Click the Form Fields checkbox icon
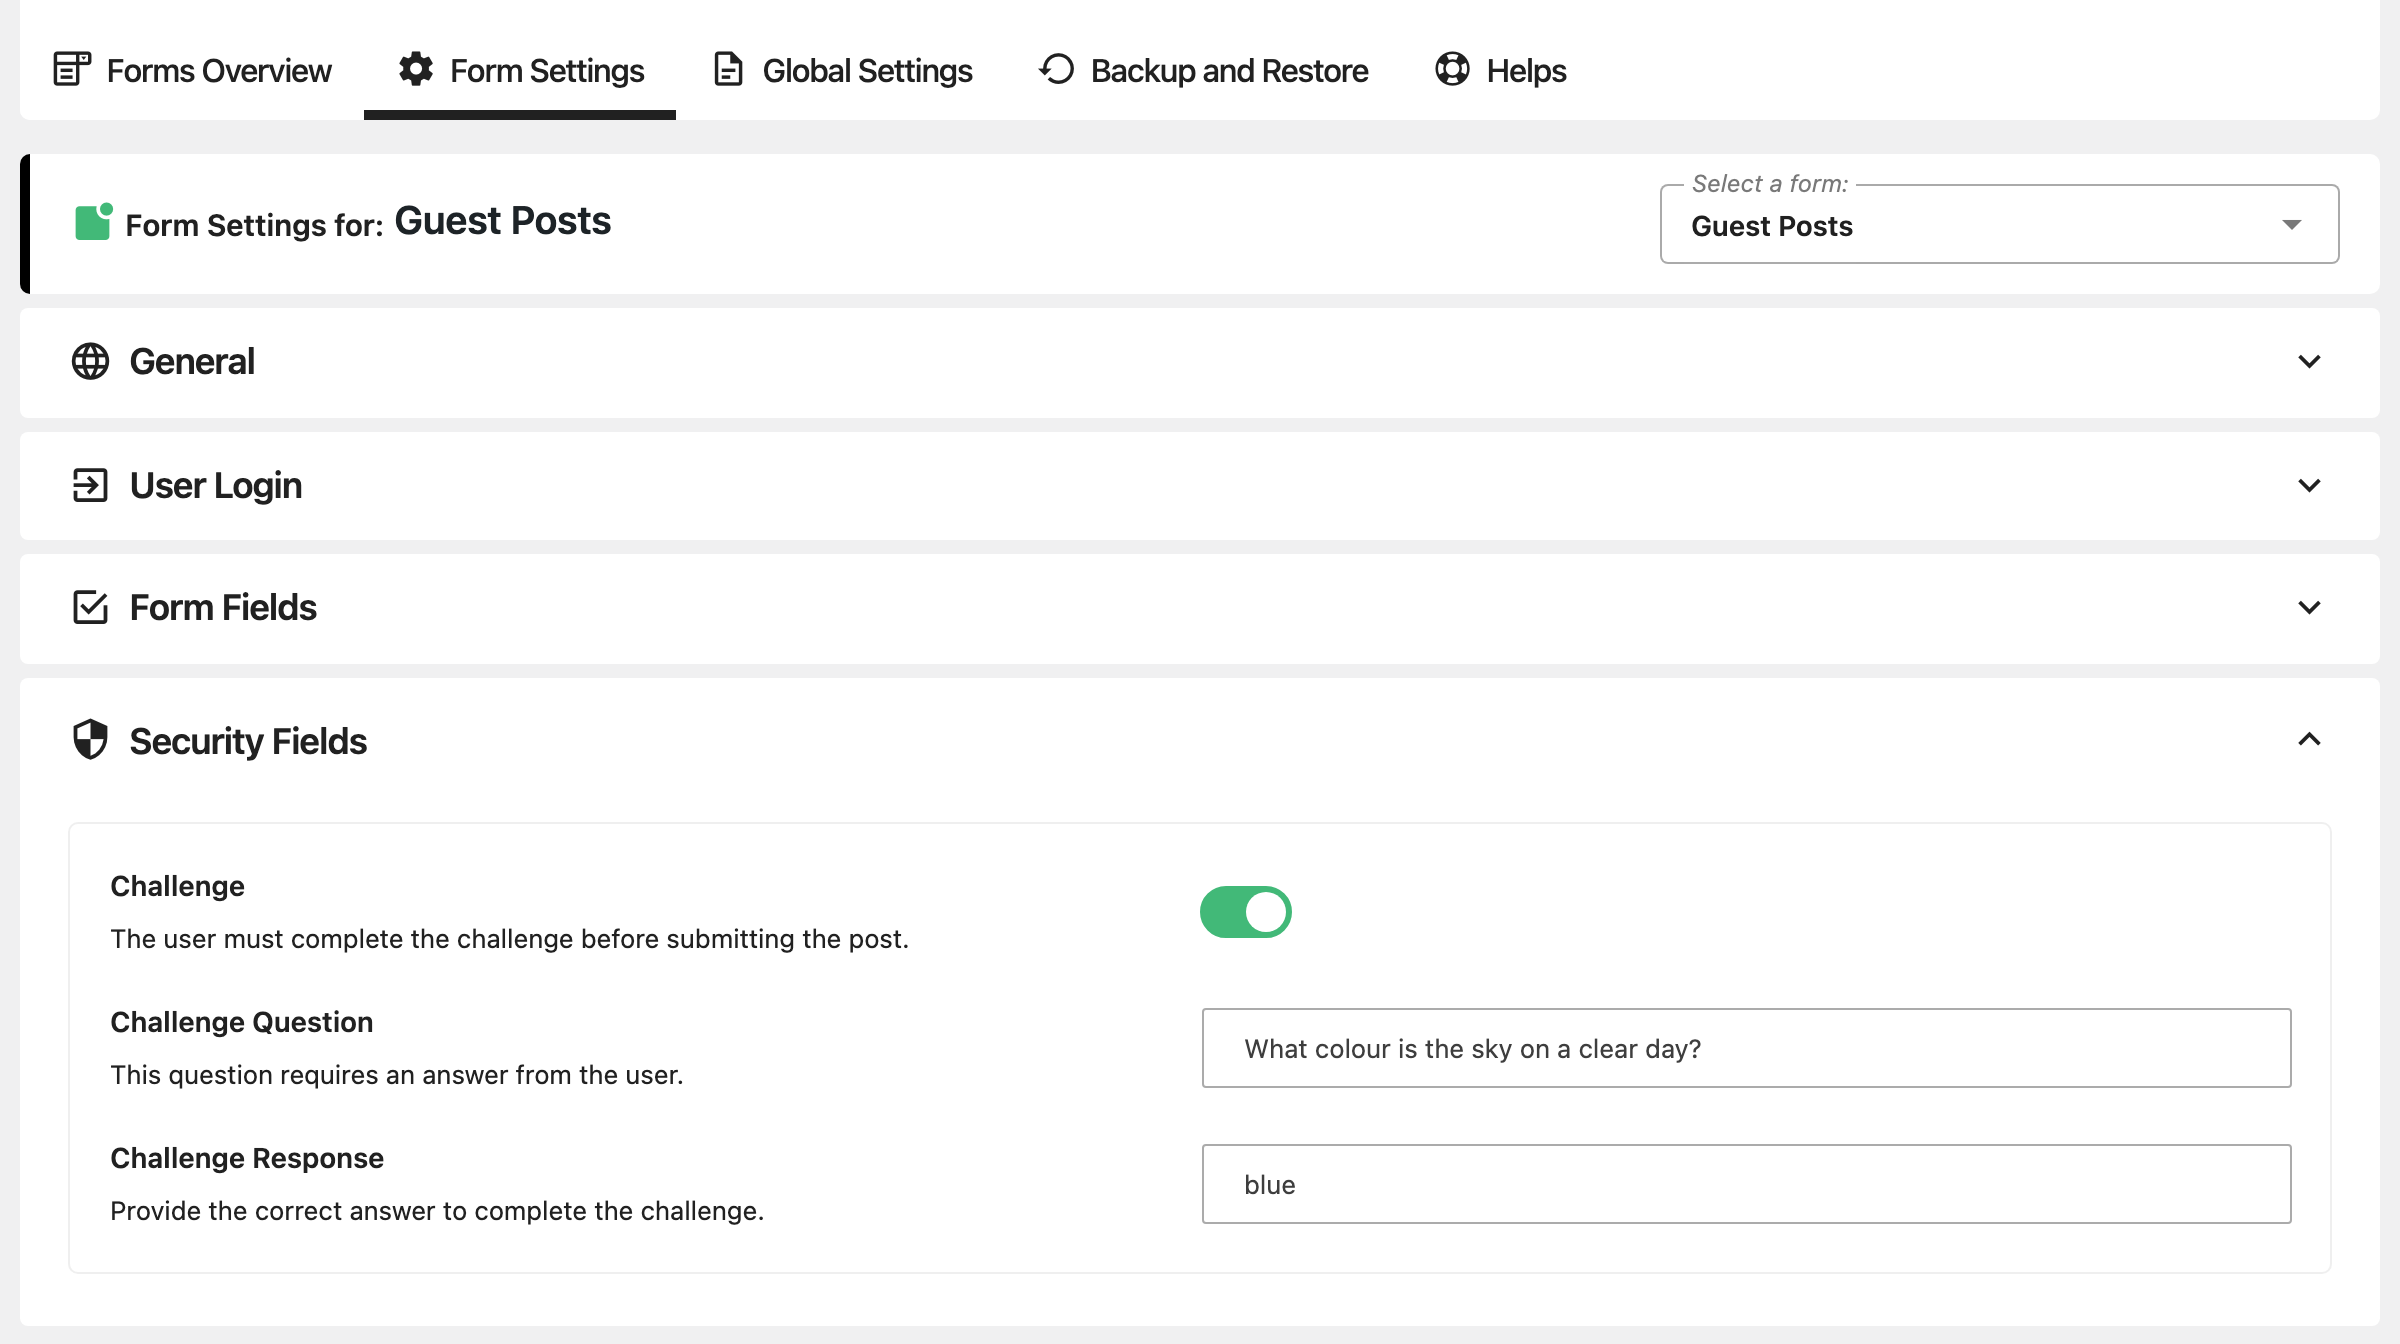The width and height of the screenshot is (2400, 1344). coord(90,607)
